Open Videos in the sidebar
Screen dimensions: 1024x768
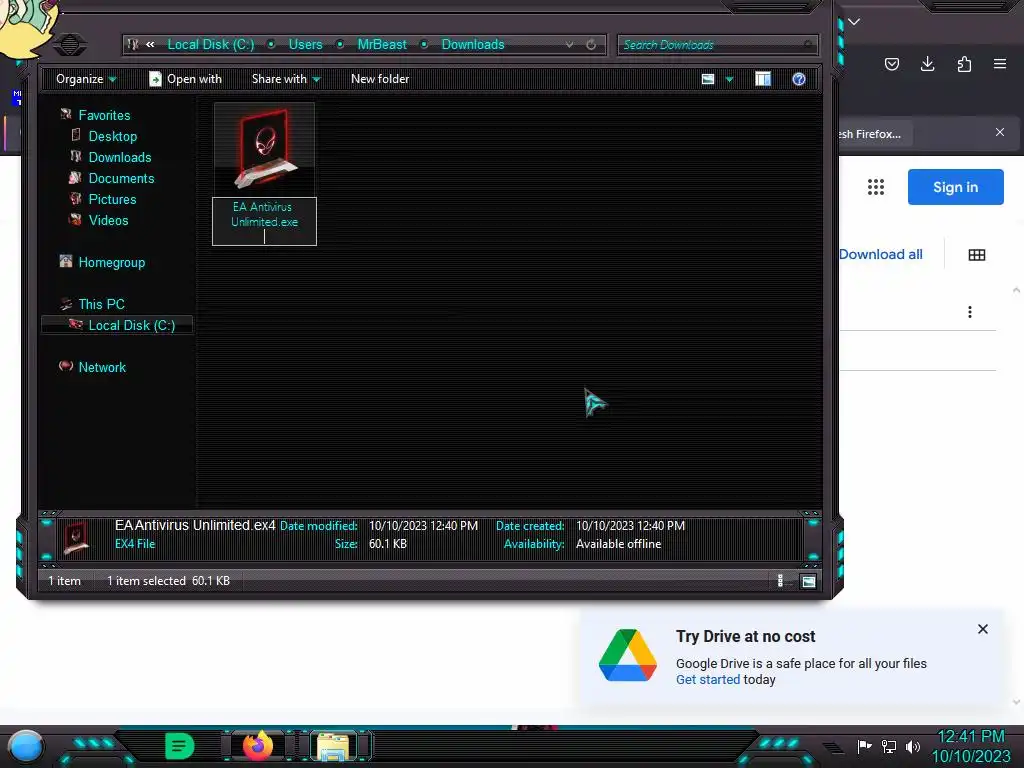point(108,220)
